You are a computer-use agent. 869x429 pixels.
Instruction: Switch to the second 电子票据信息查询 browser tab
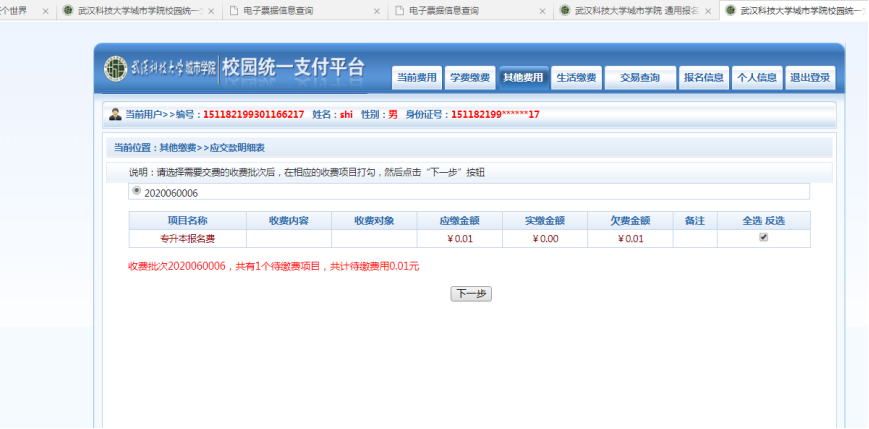pyautogui.click(x=465, y=11)
